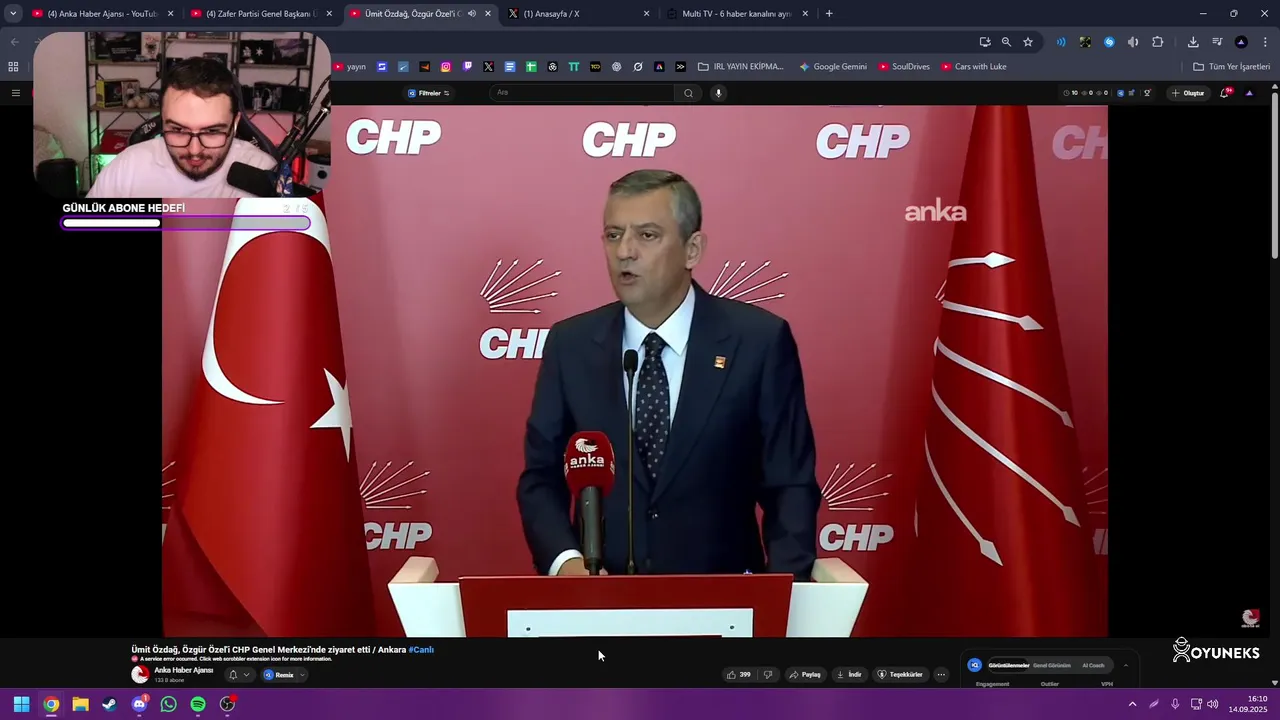Switch to the Zafer Partisi Genel Başkanı tab
This screenshot has height=720, width=1280.
[260, 14]
